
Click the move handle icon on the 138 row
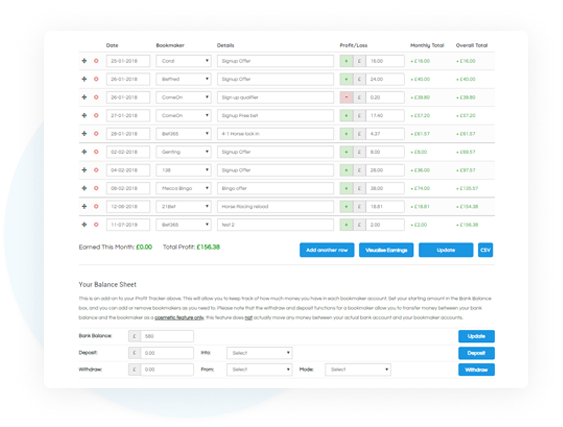(x=84, y=170)
